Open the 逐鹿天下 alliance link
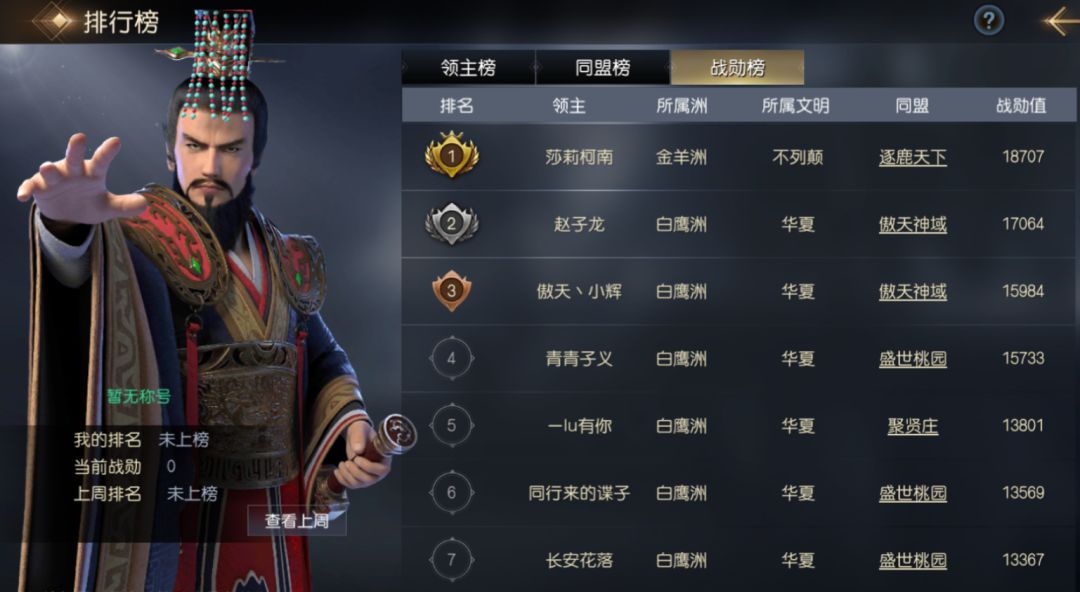 click(913, 157)
